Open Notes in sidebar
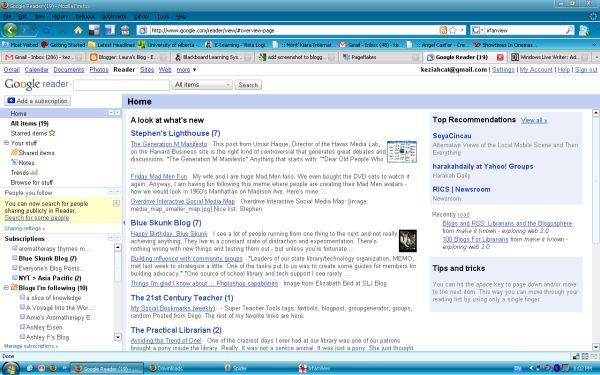Viewport: 600px width, 375px height. [23, 163]
